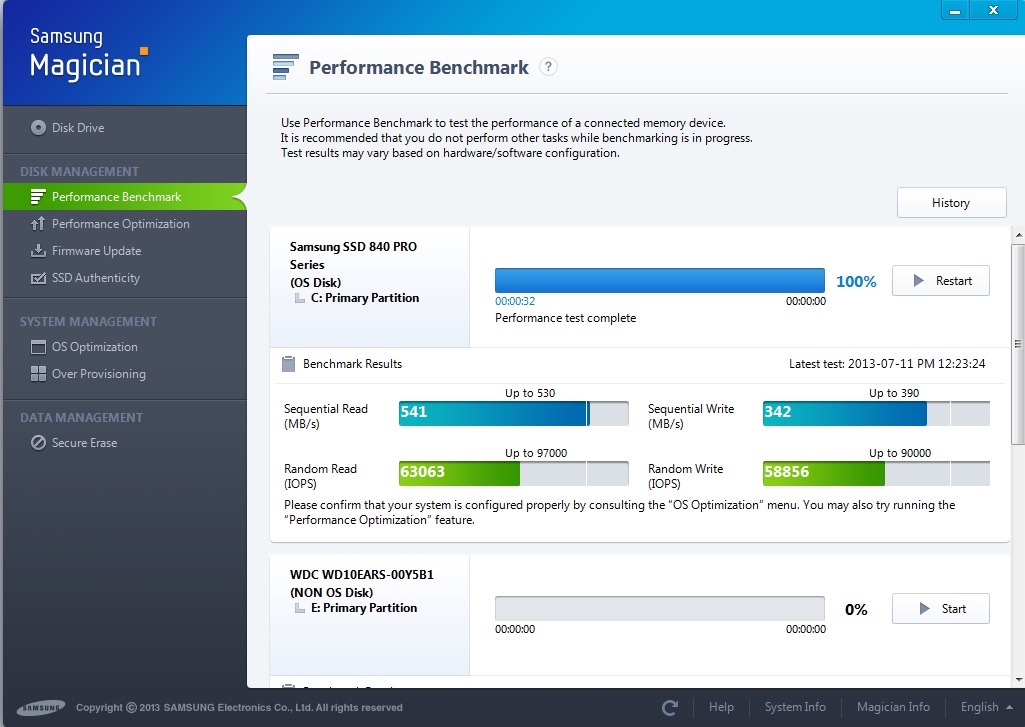Open Magician Info

click(x=893, y=707)
